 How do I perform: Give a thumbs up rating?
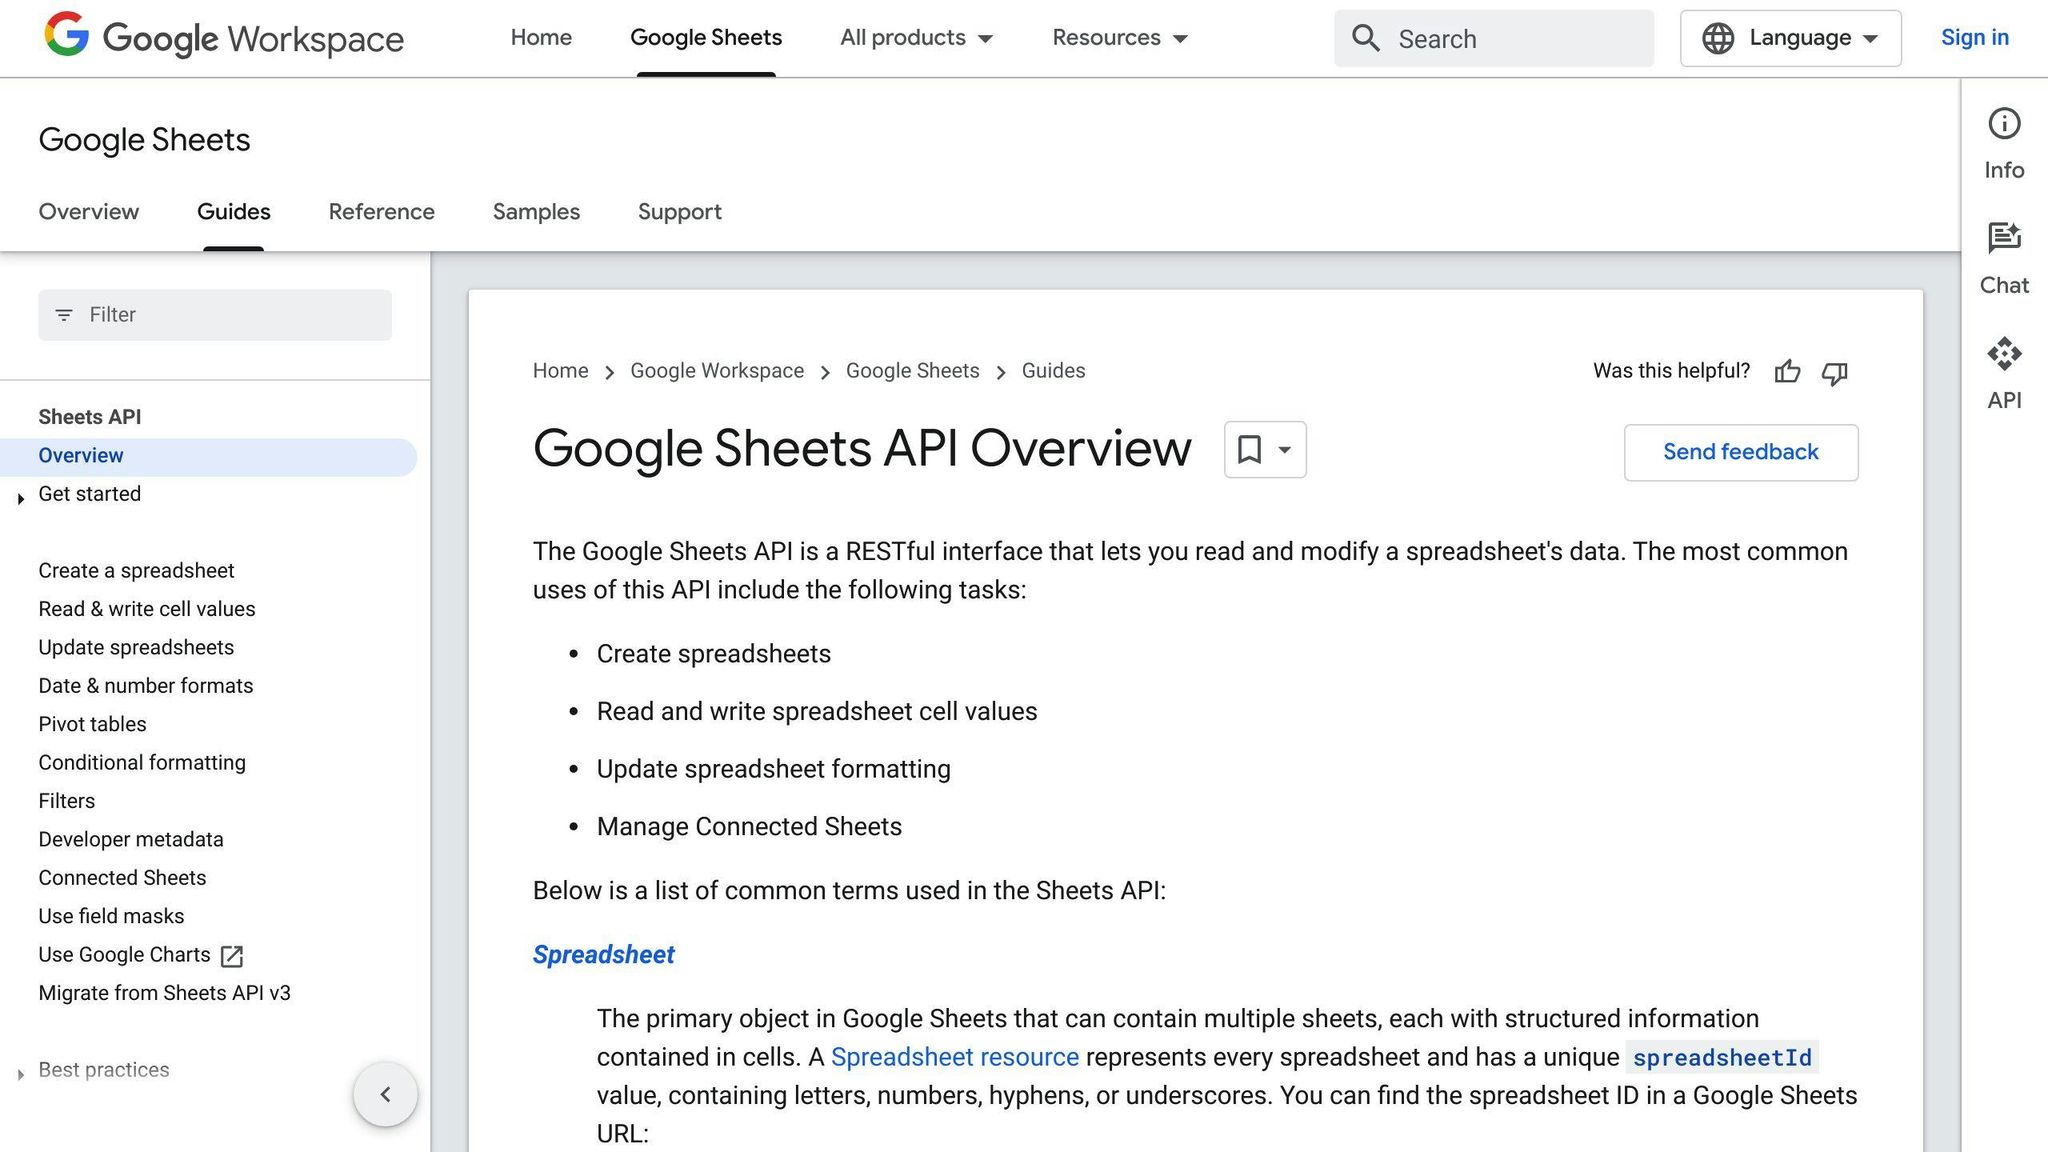pos(1787,372)
